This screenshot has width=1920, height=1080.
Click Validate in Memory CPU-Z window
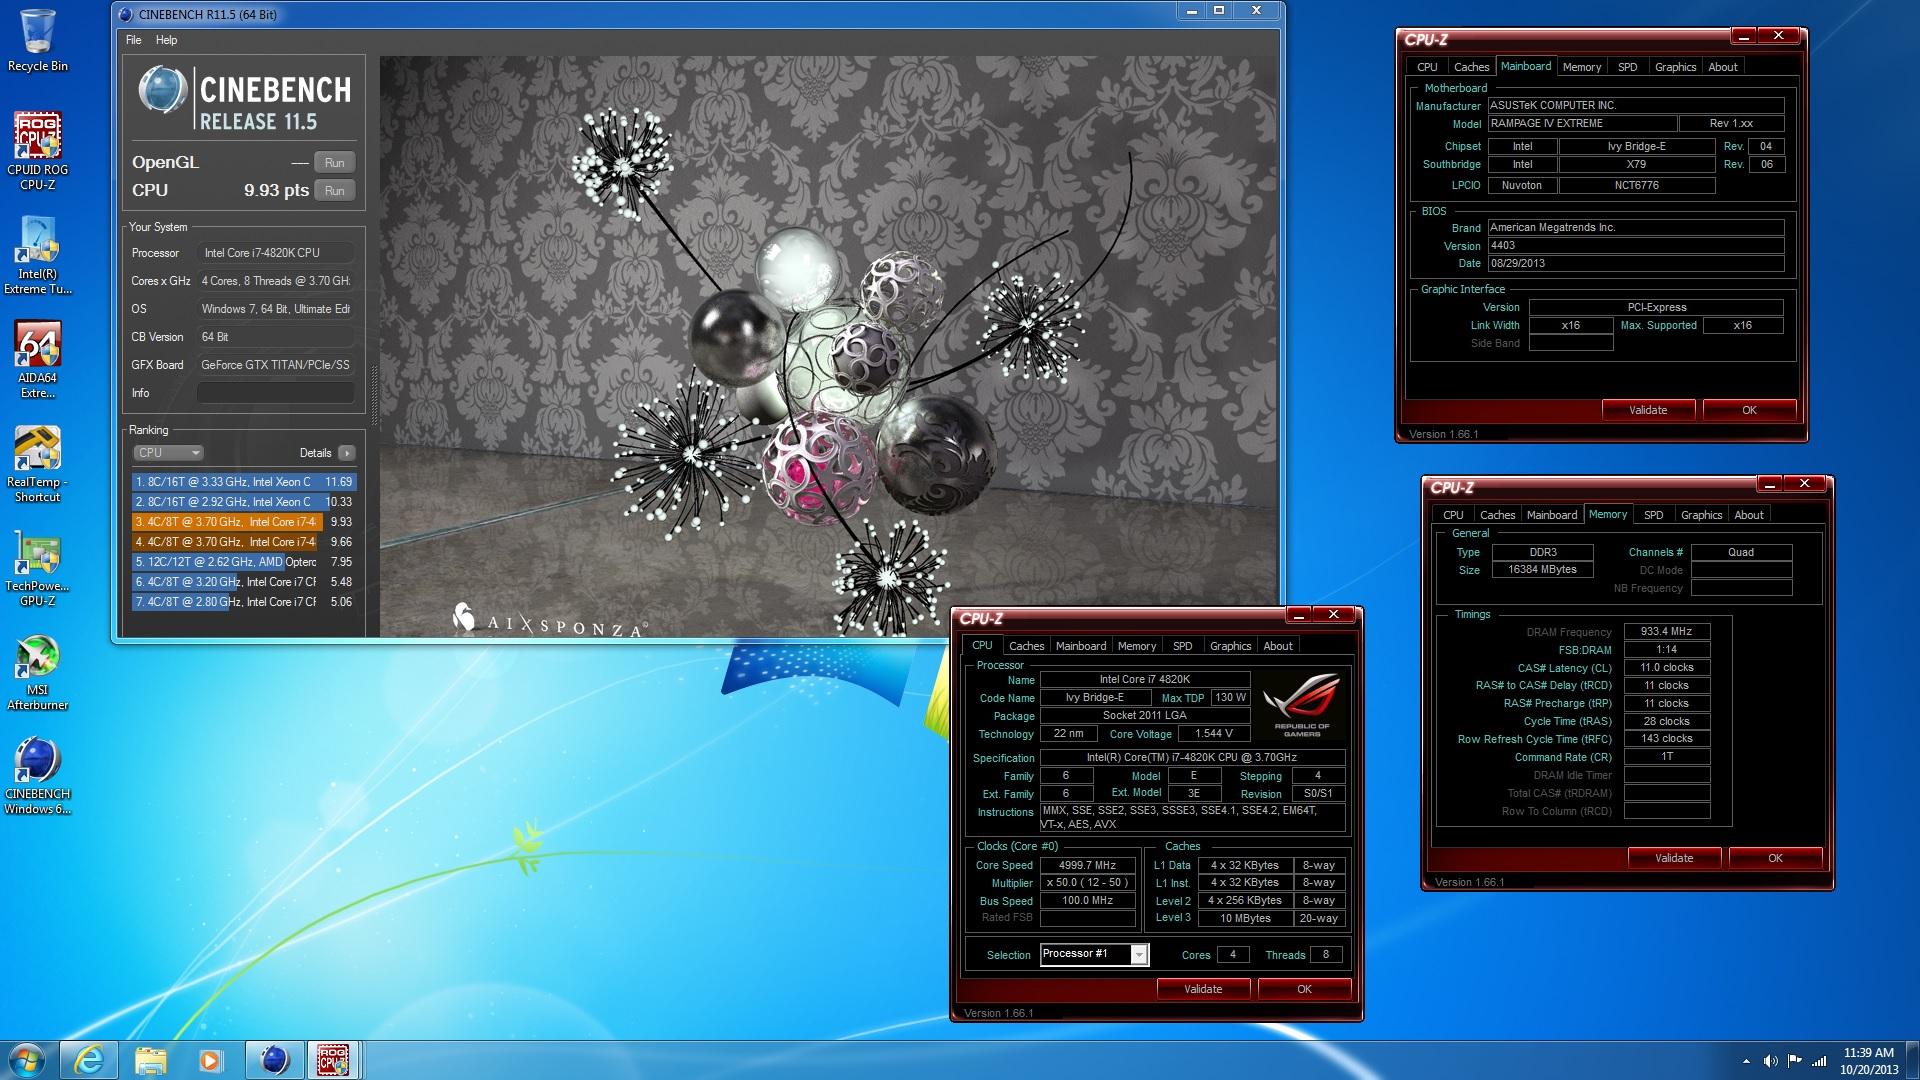pos(1674,858)
